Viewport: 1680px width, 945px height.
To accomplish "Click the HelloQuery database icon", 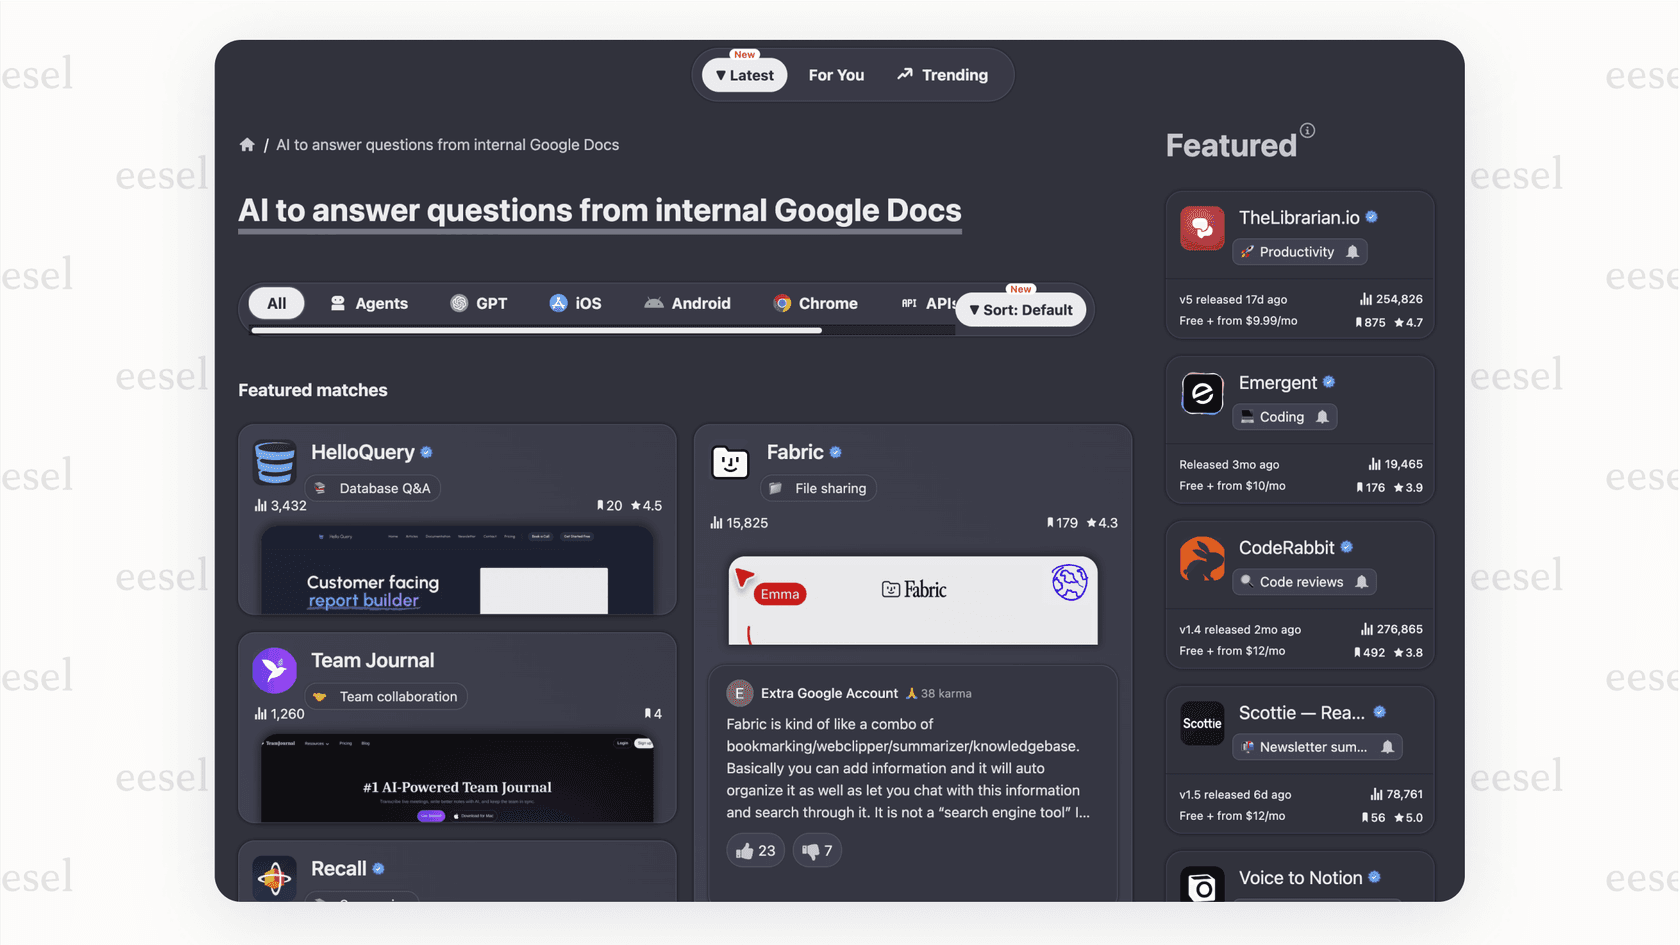I will click(274, 462).
